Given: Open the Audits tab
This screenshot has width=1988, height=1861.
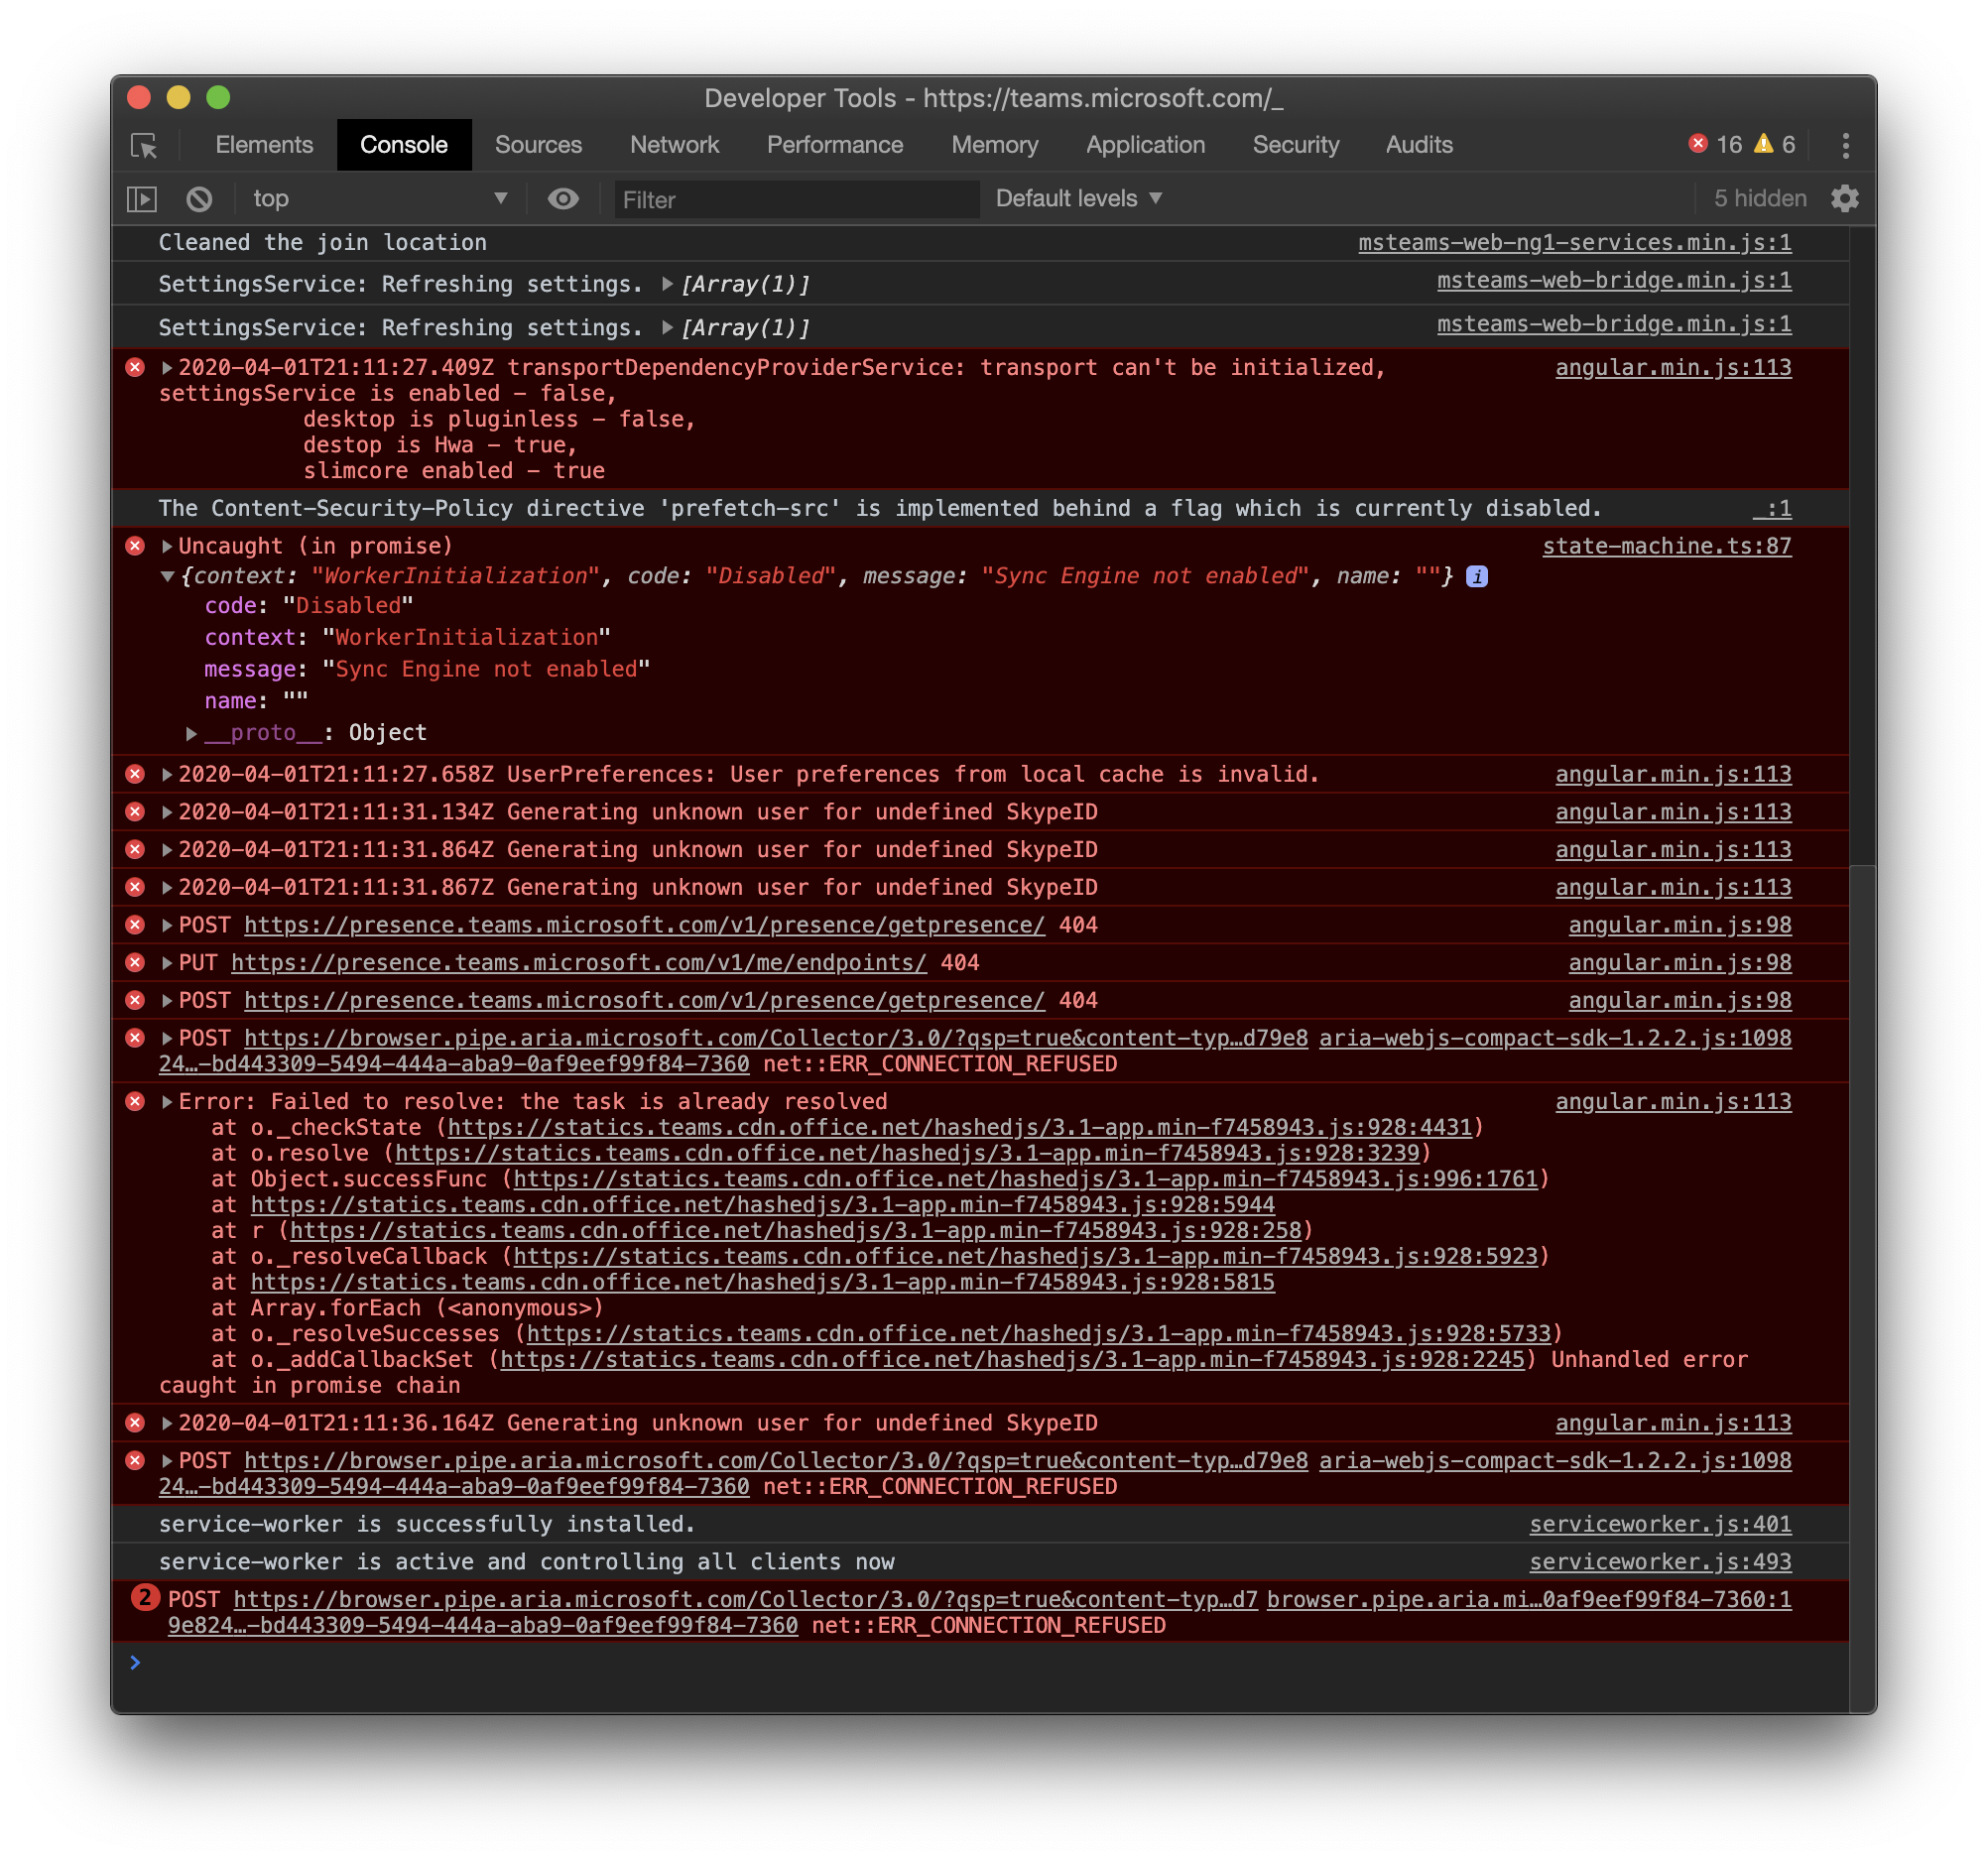Looking at the screenshot, I should (1419, 145).
